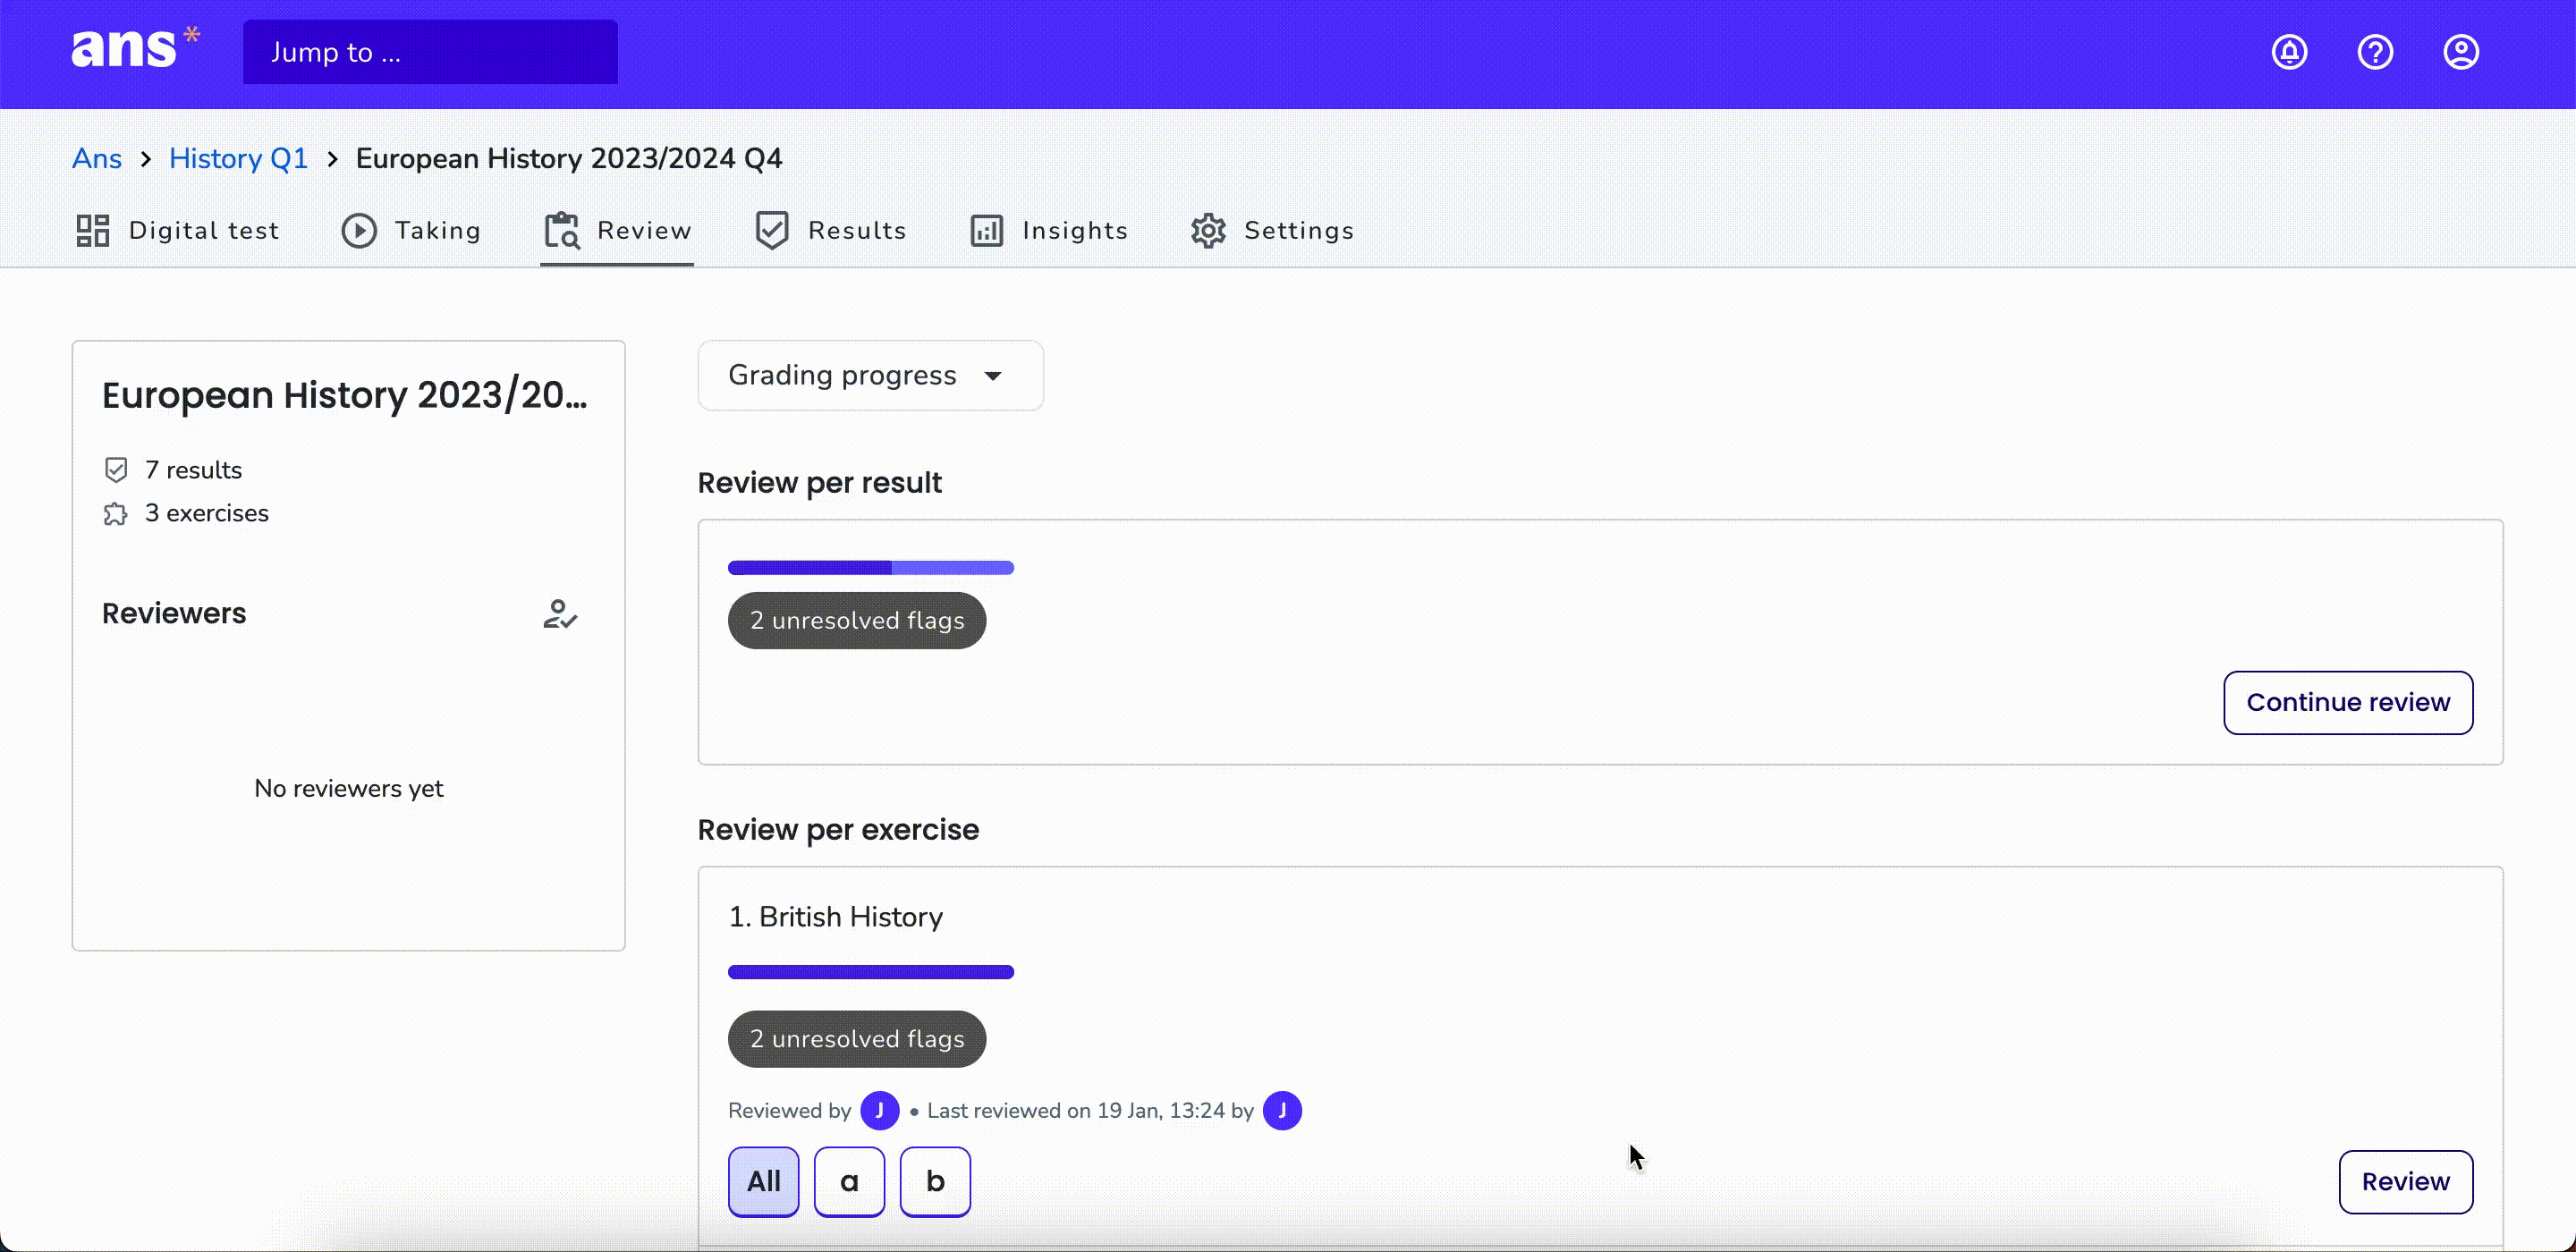Click the Reviewers heading

(174, 614)
